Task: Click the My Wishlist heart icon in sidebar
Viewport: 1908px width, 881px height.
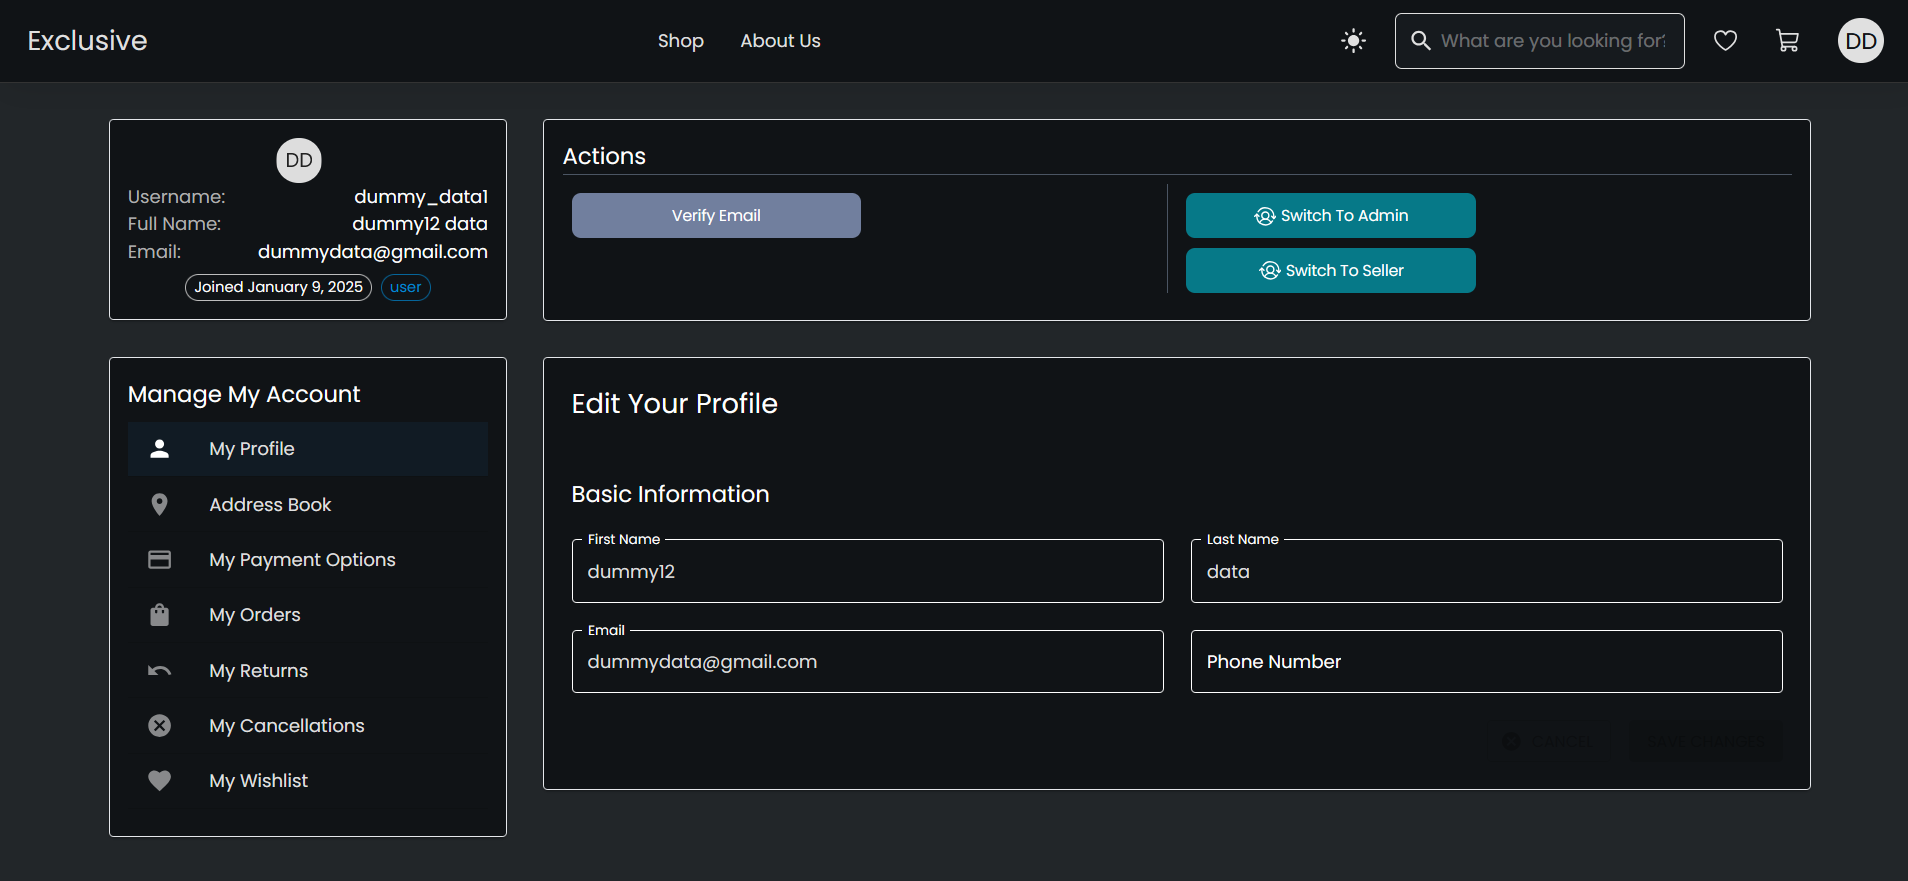Action: pyautogui.click(x=159, y=781)
